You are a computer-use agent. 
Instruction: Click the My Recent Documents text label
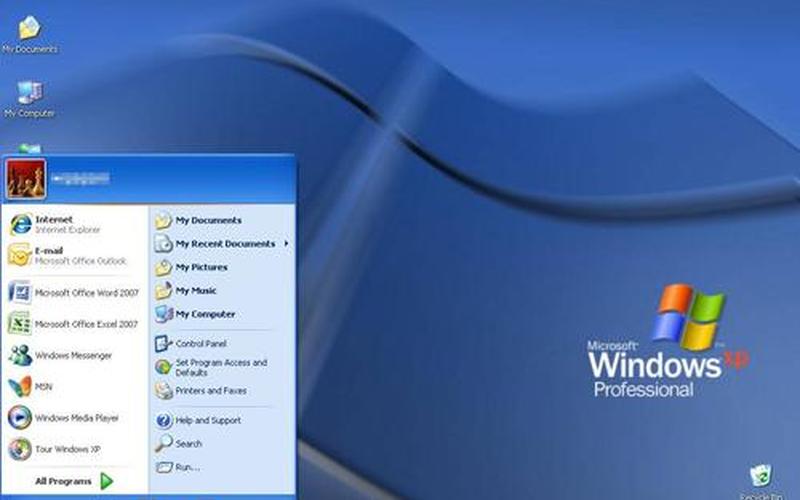[225, 244]
